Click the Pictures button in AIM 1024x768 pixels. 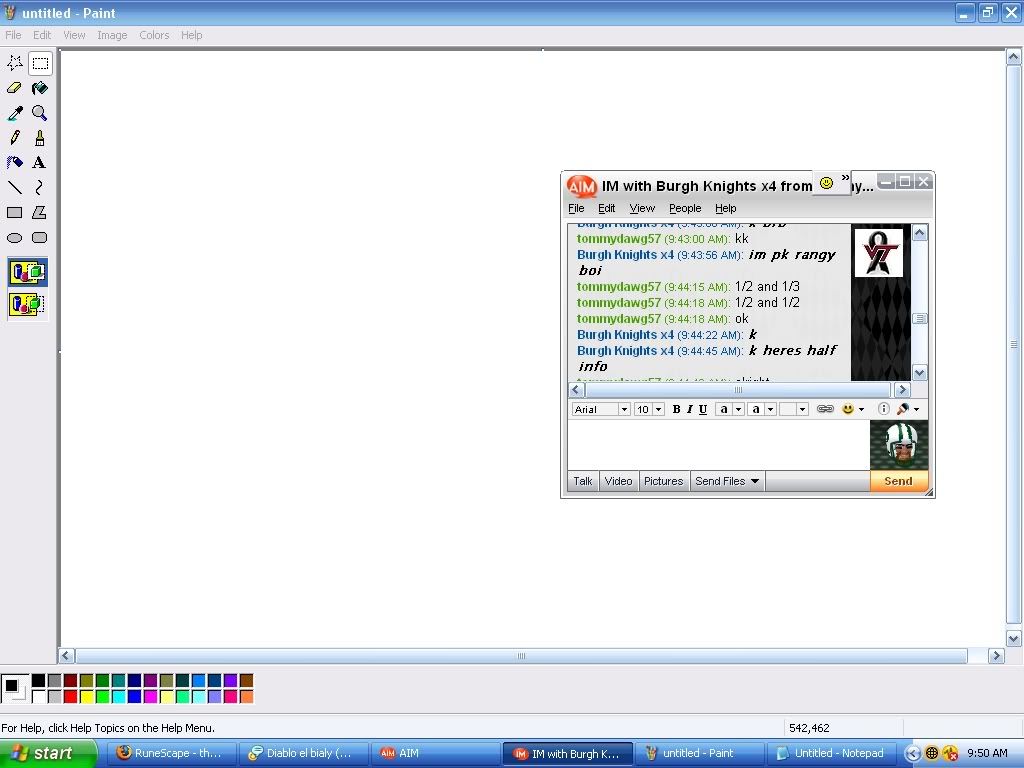pyautogui.click(x=663, y=481)
